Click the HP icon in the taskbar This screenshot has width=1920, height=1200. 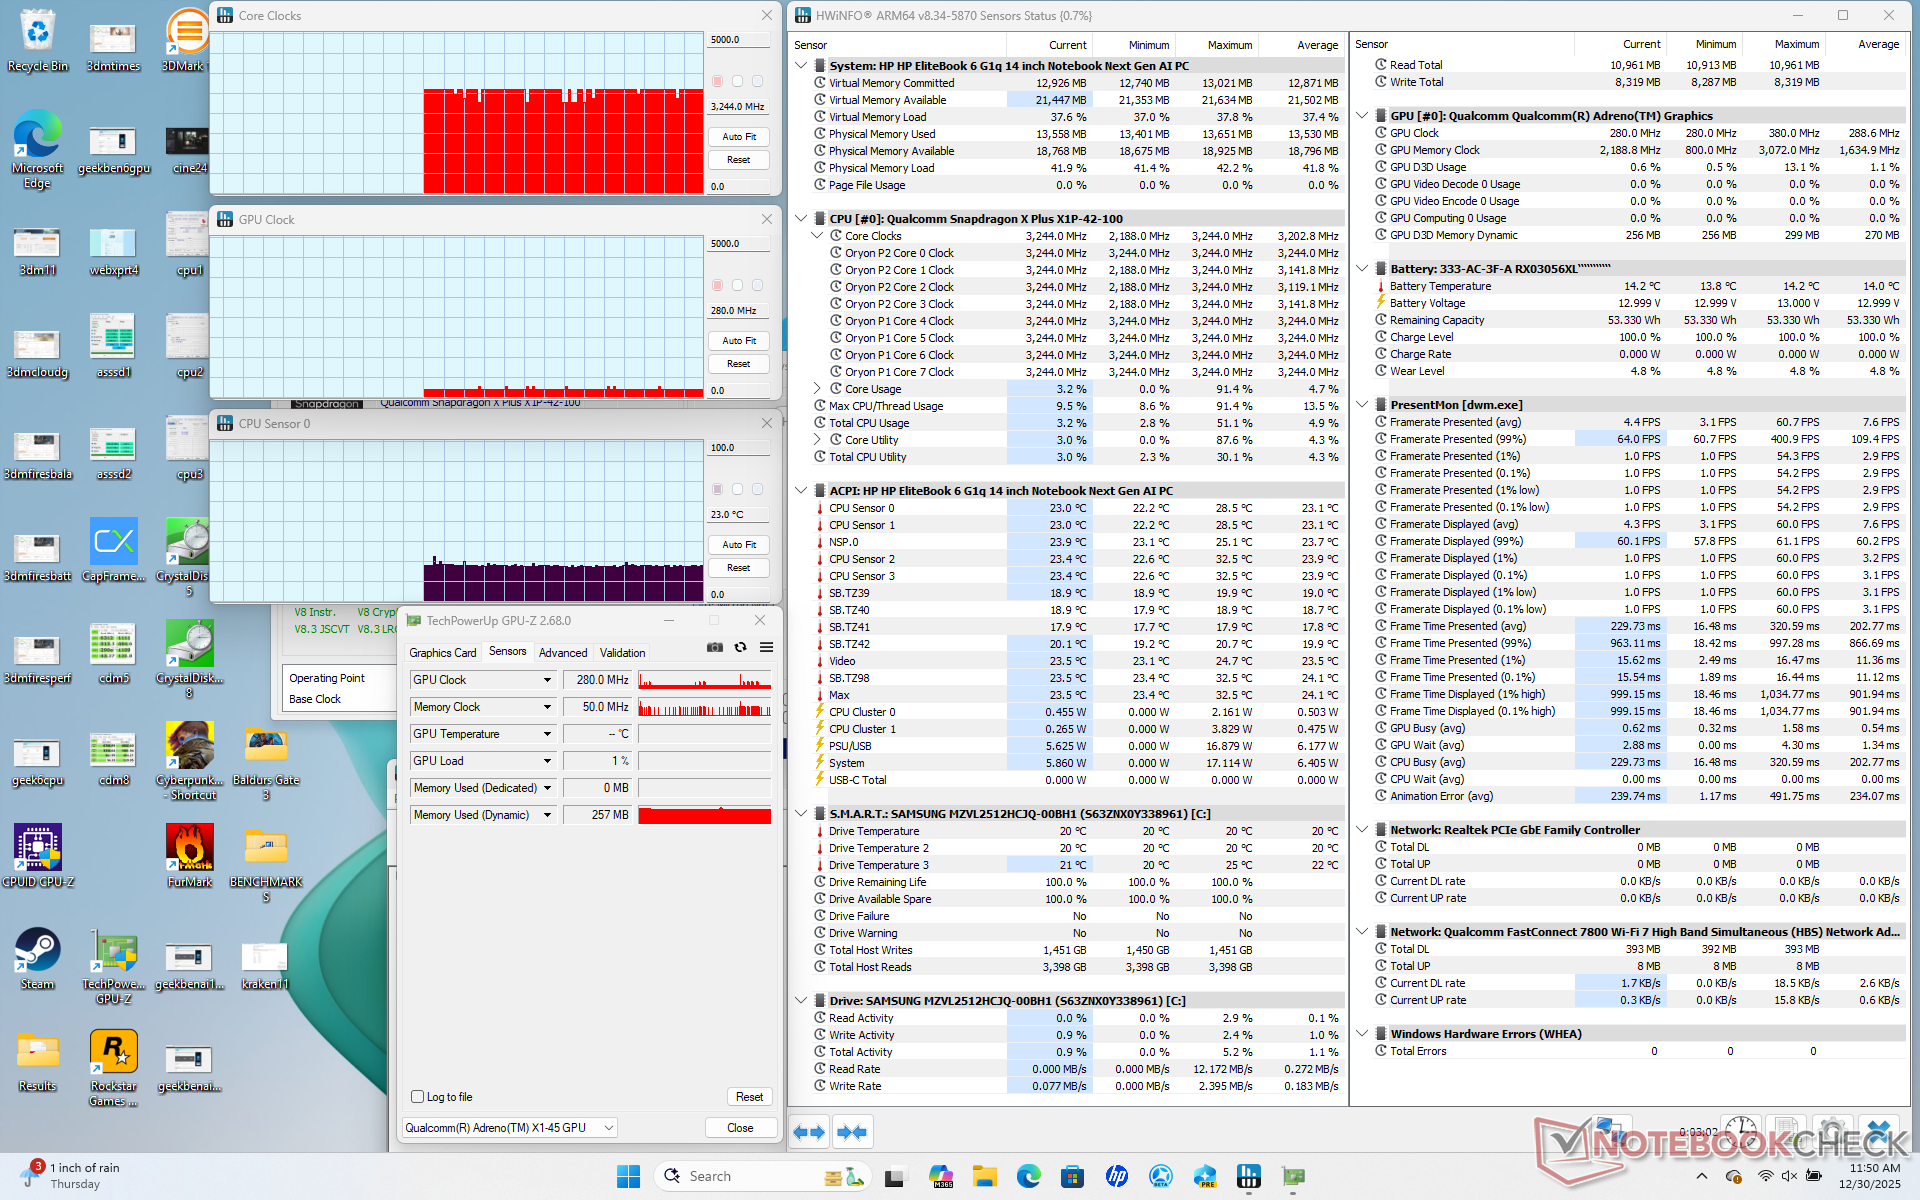pos(1117,1176)
